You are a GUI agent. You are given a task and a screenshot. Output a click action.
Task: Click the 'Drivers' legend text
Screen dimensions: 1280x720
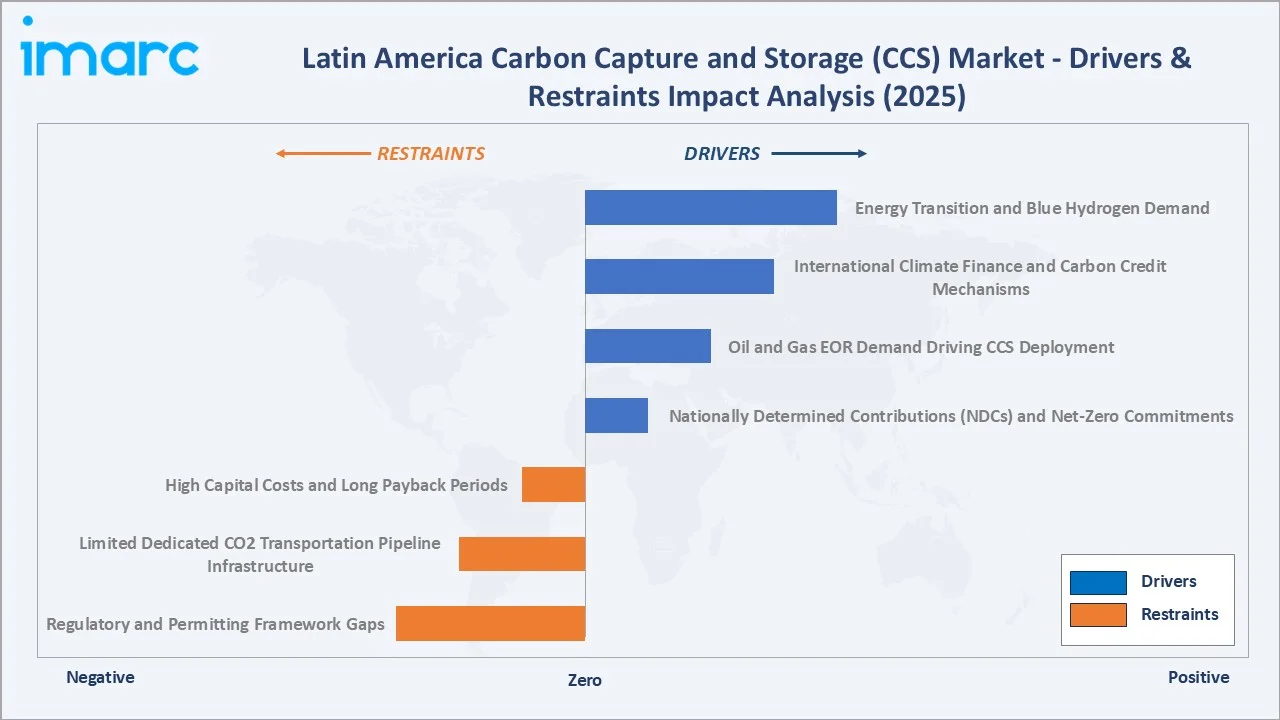[1168, 581]
